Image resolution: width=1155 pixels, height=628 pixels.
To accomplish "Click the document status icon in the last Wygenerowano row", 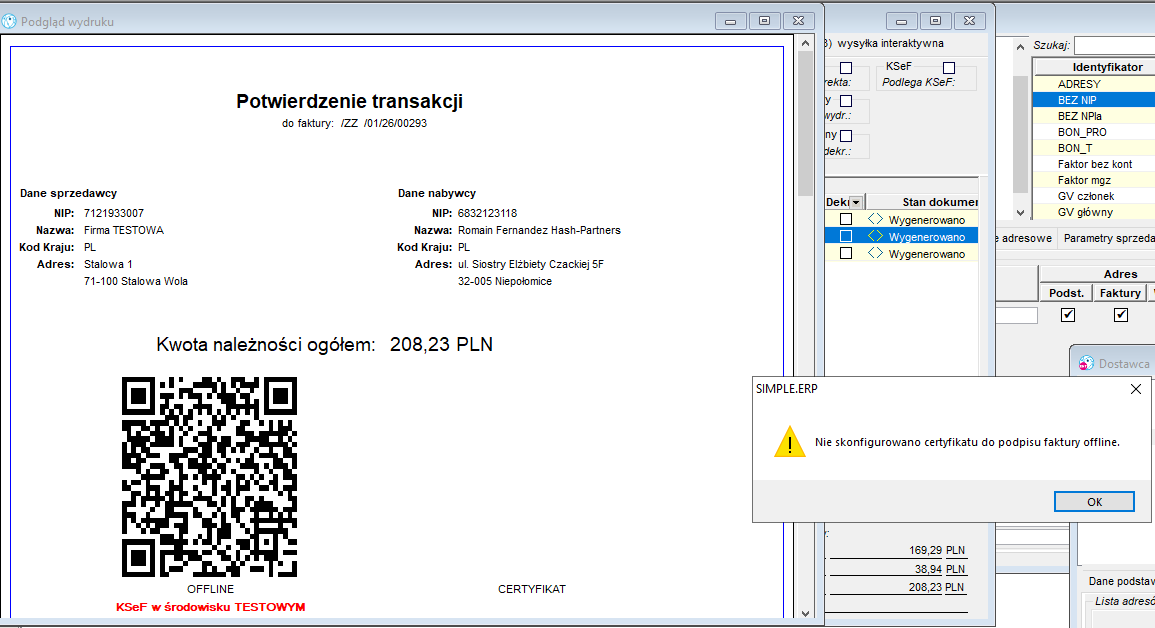I will (875, 253).
